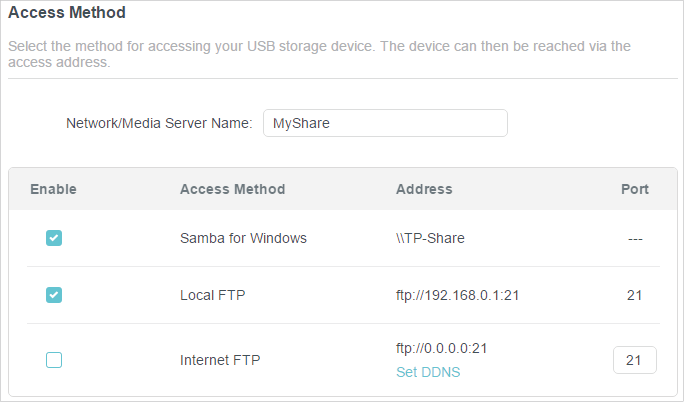Image resolution: width=684 pixels, height=402 pixels.
Task: Click the Enable column header
Action: [53, 189]
